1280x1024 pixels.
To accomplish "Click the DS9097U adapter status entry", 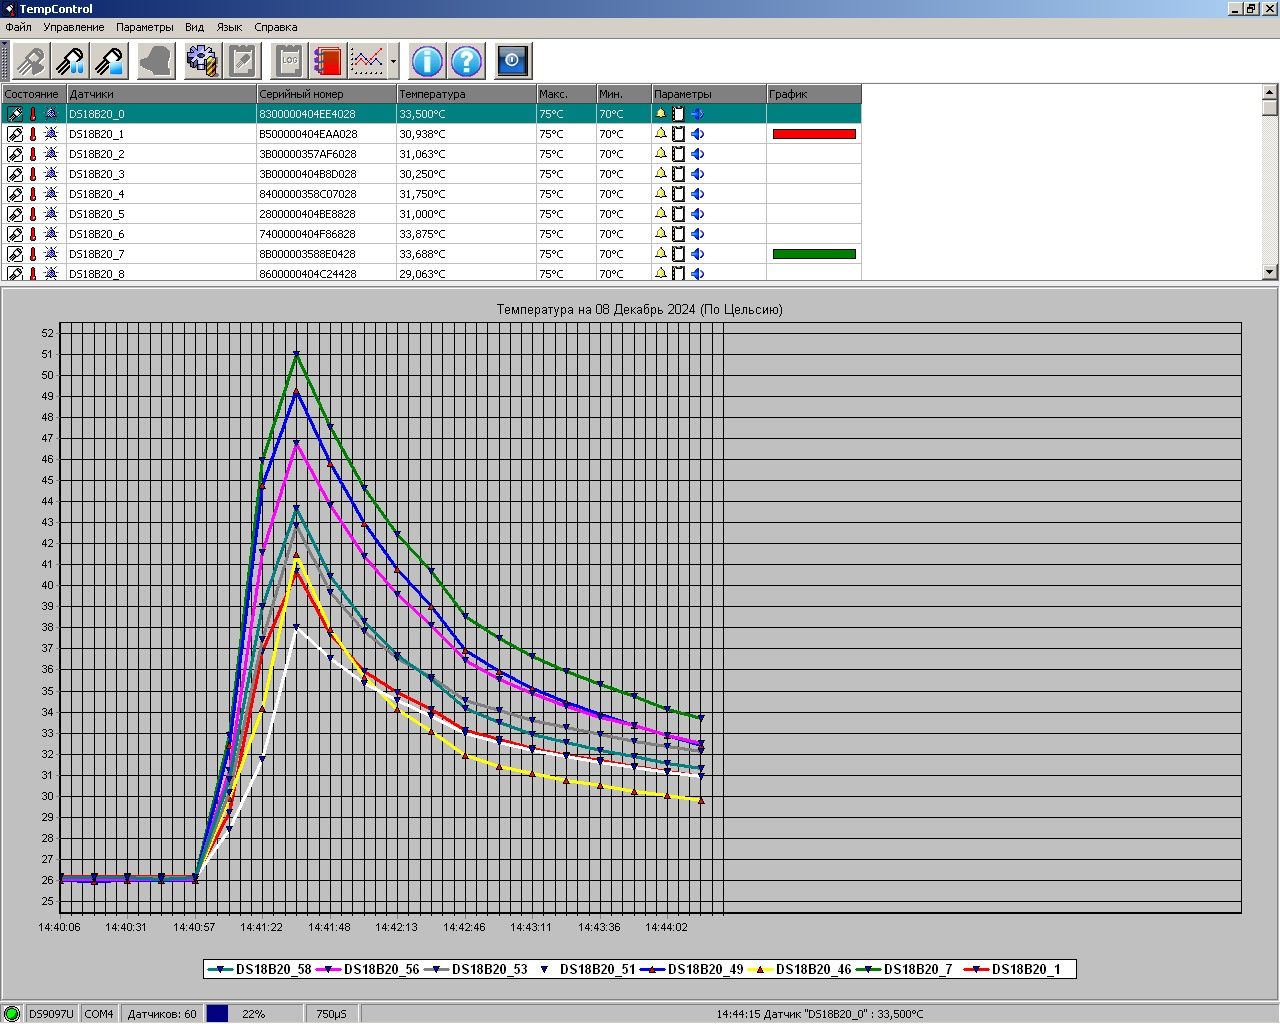I will [51, 1014].
